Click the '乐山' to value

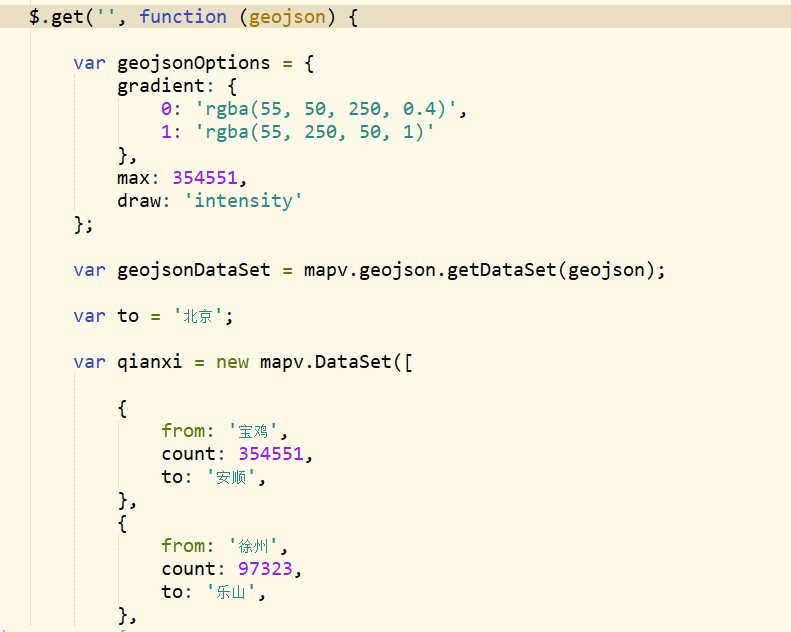[231, 592]
